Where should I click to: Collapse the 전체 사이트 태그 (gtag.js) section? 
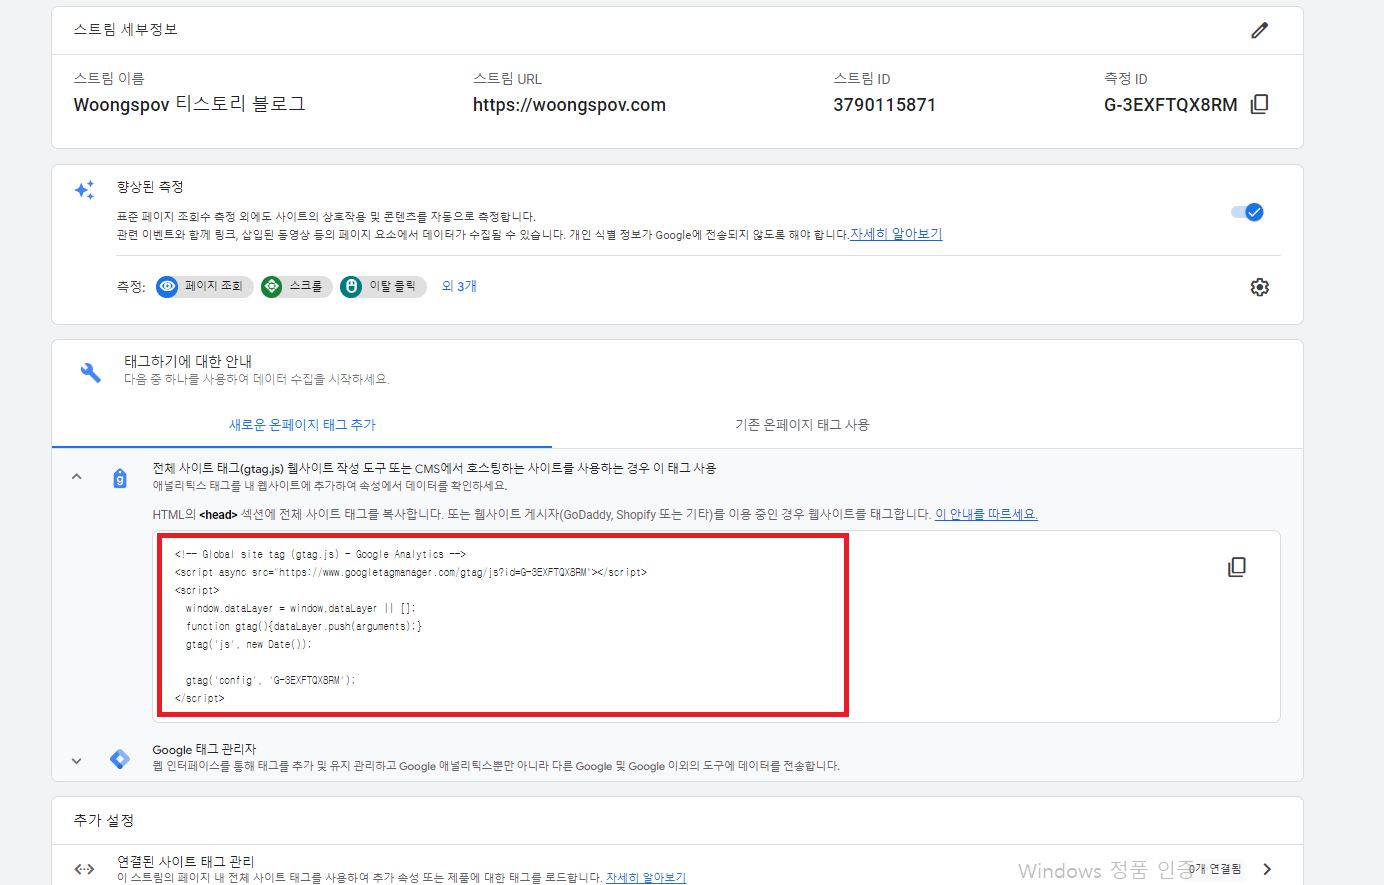[x=77, y=477]
